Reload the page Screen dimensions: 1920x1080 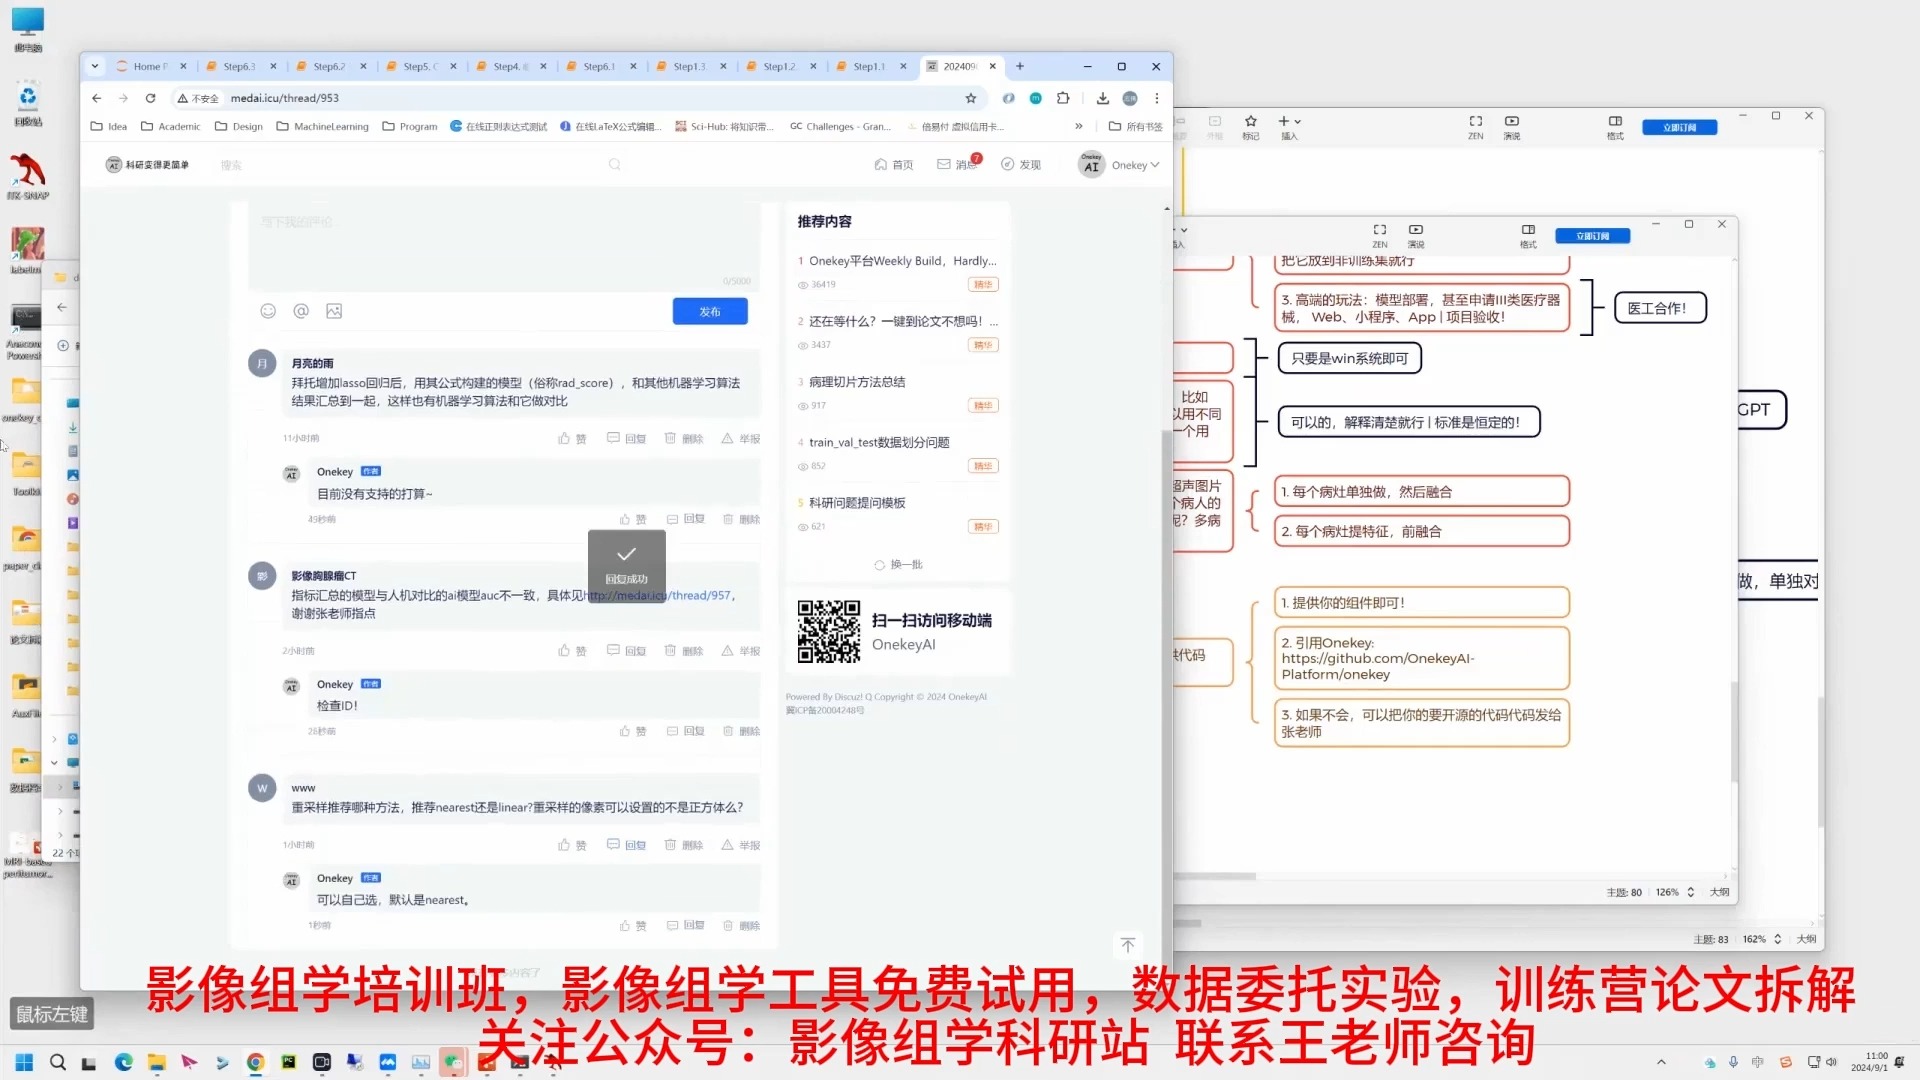tap(150, 98)
